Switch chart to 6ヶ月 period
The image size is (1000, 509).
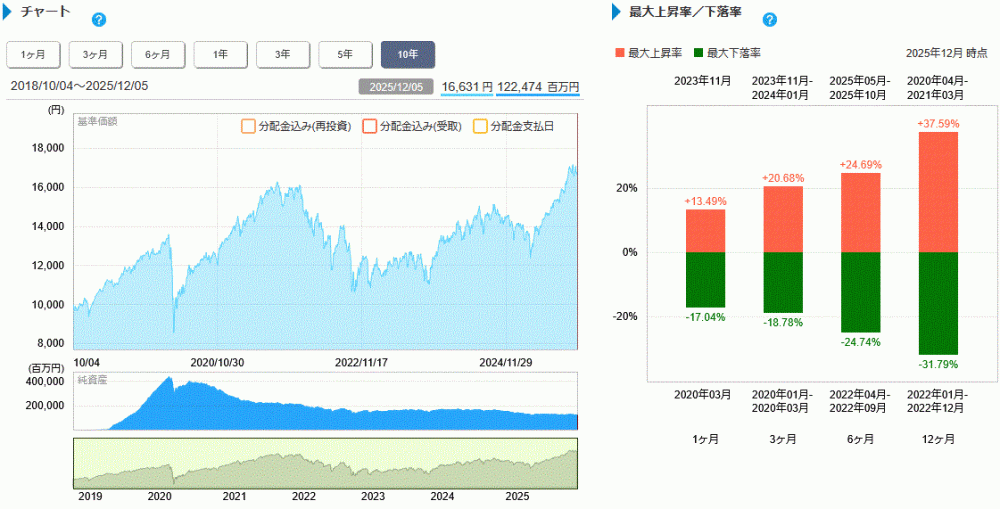pos(158,54)
